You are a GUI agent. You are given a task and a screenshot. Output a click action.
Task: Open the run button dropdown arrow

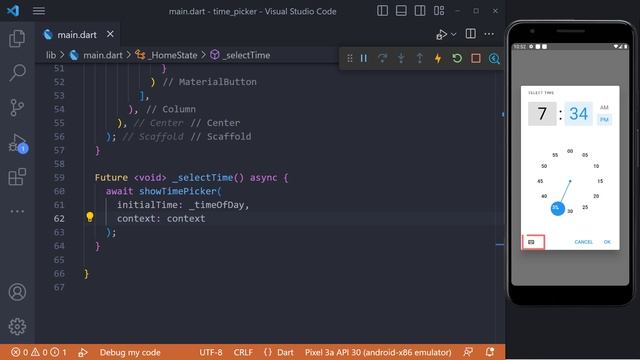(453, 34)
